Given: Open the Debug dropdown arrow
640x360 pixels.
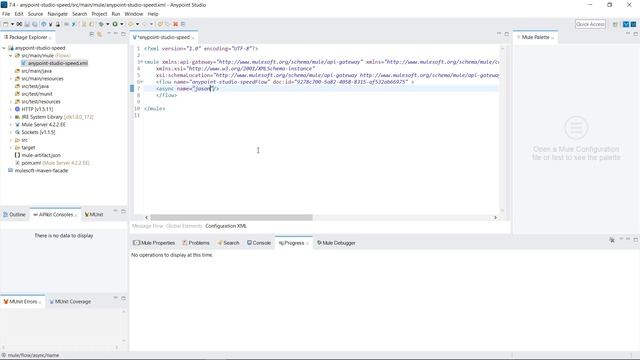Looking at the screenshot, I should [x=108, y=24].
